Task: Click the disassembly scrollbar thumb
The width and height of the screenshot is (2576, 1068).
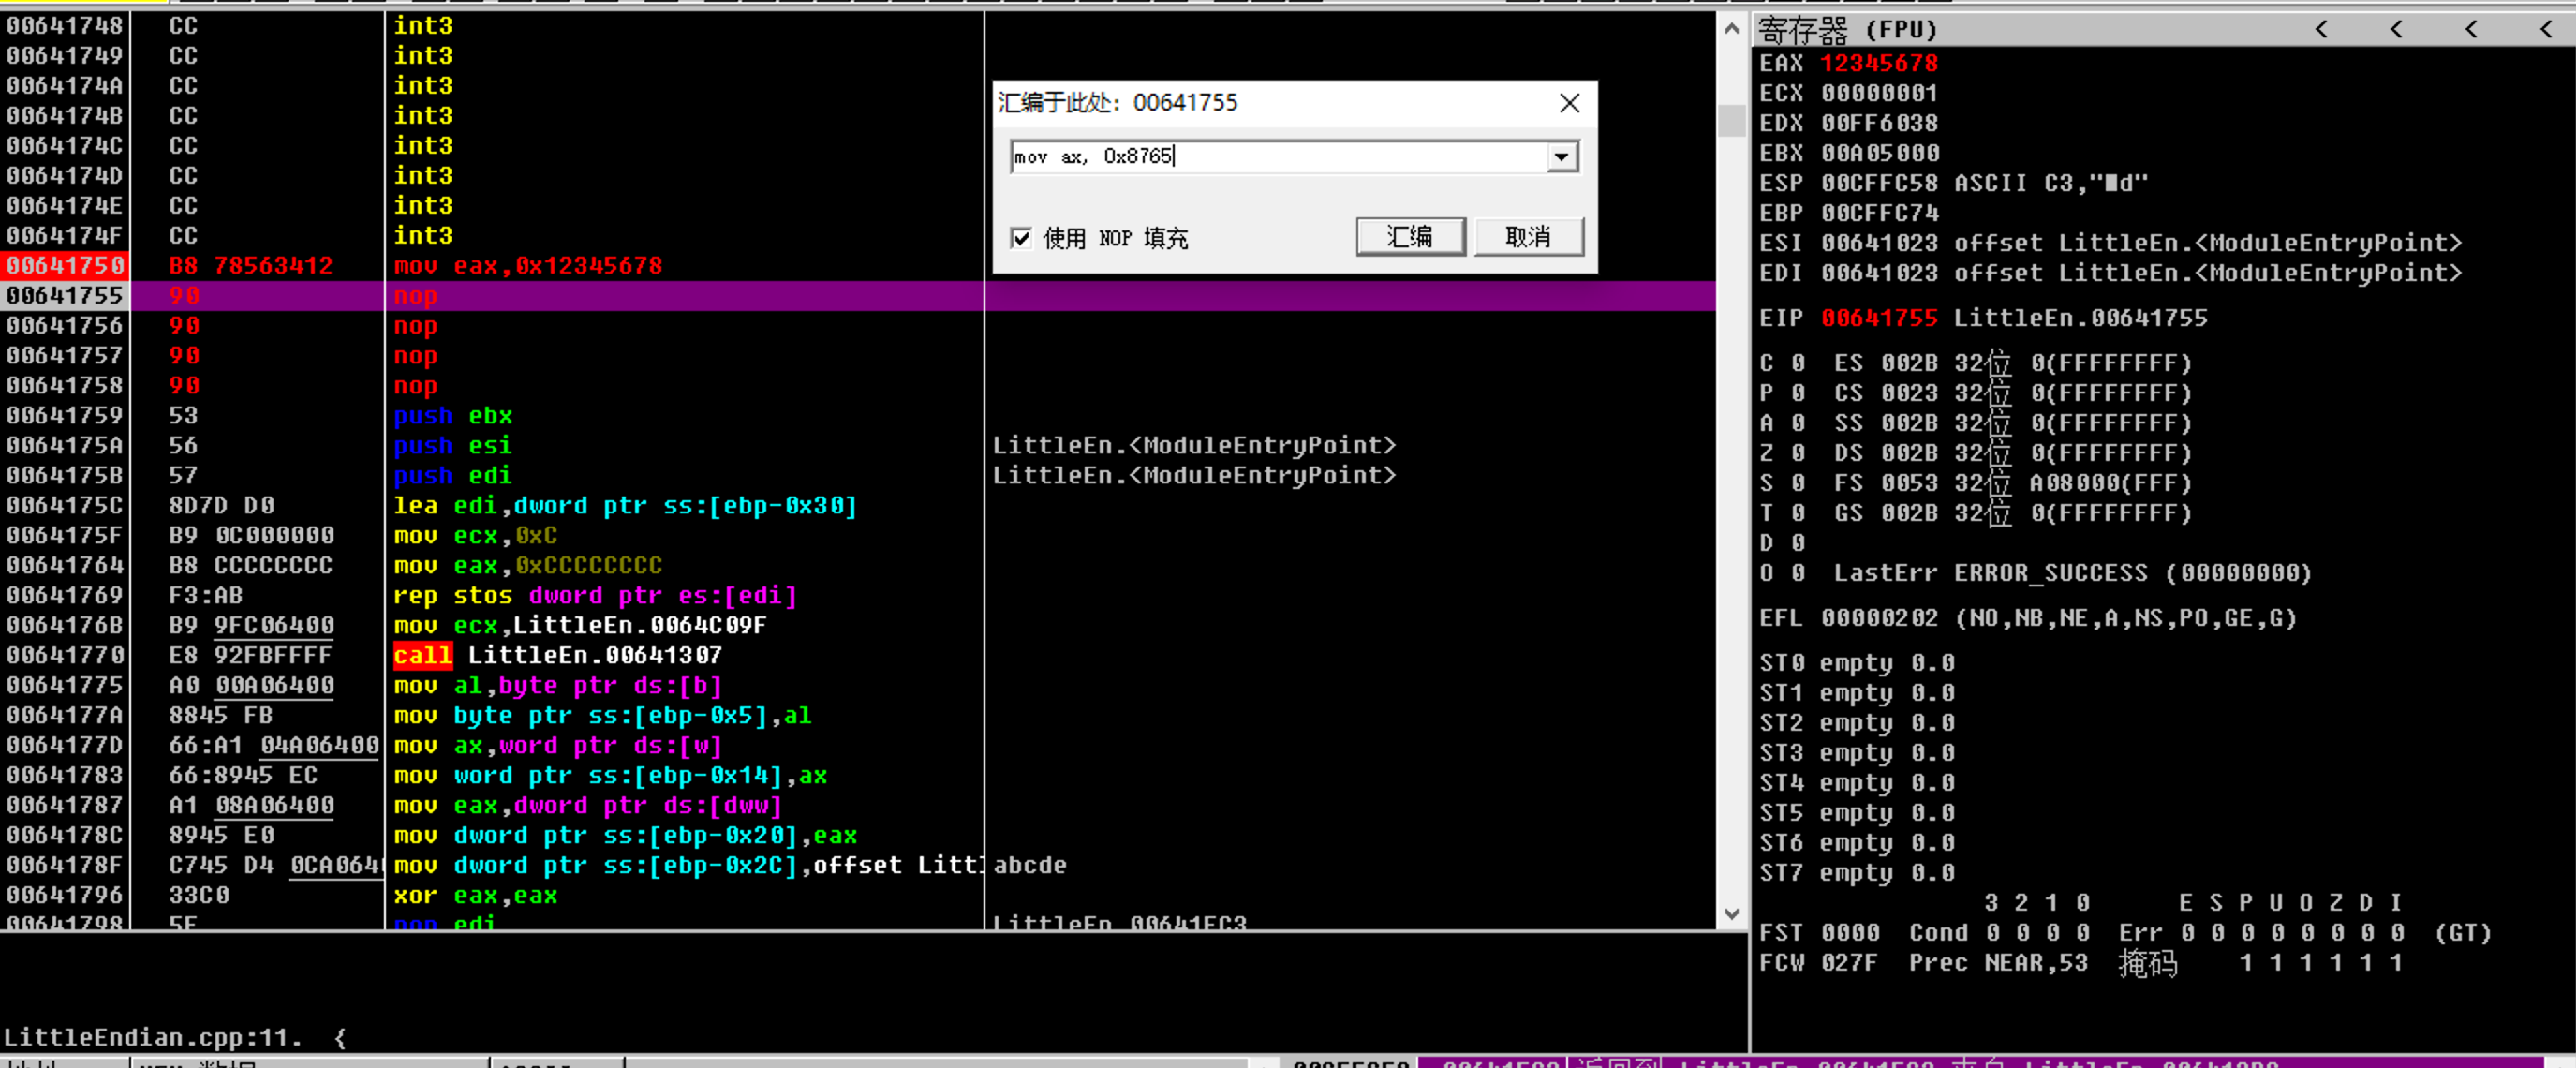Action: click(x=1732, y=120)
